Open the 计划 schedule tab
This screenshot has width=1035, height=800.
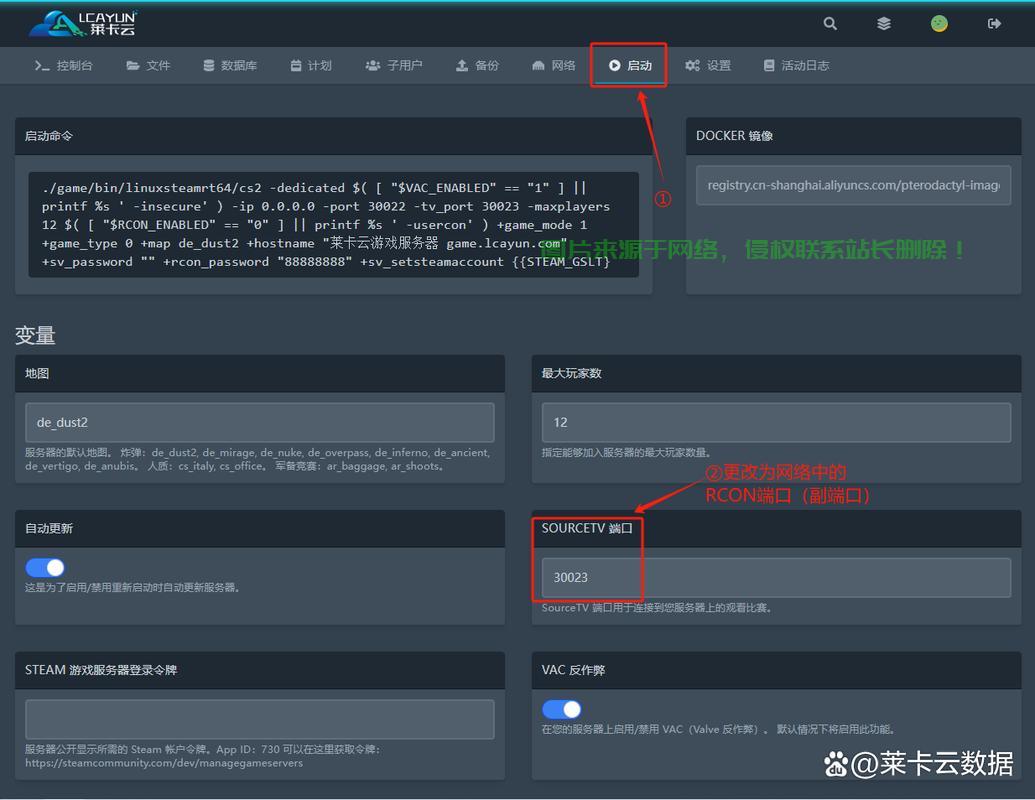[311, 65]
